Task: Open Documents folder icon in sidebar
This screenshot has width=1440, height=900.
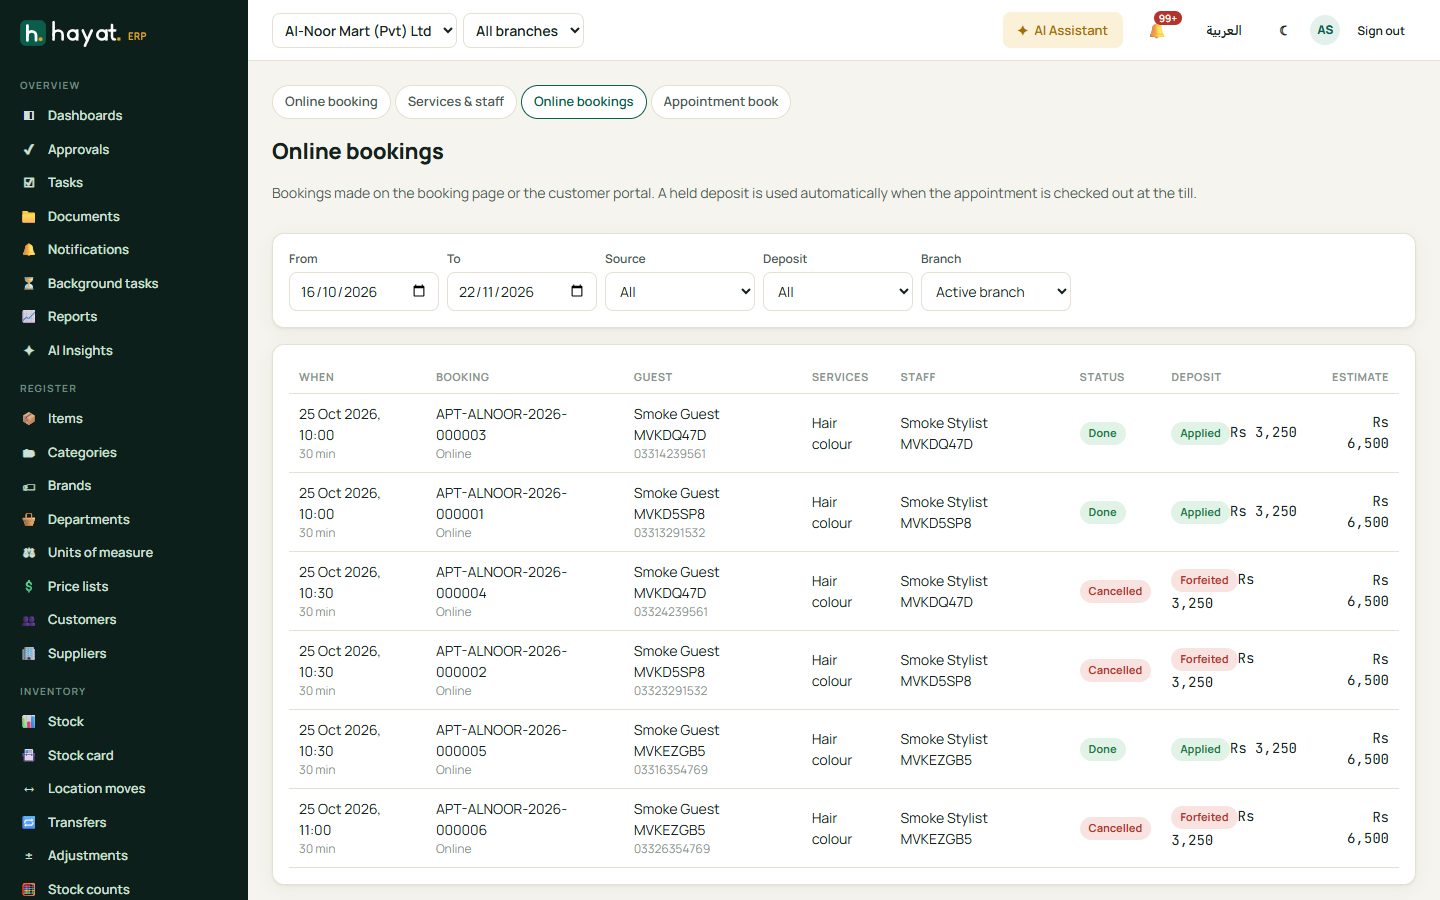Action: coord(29,217)
